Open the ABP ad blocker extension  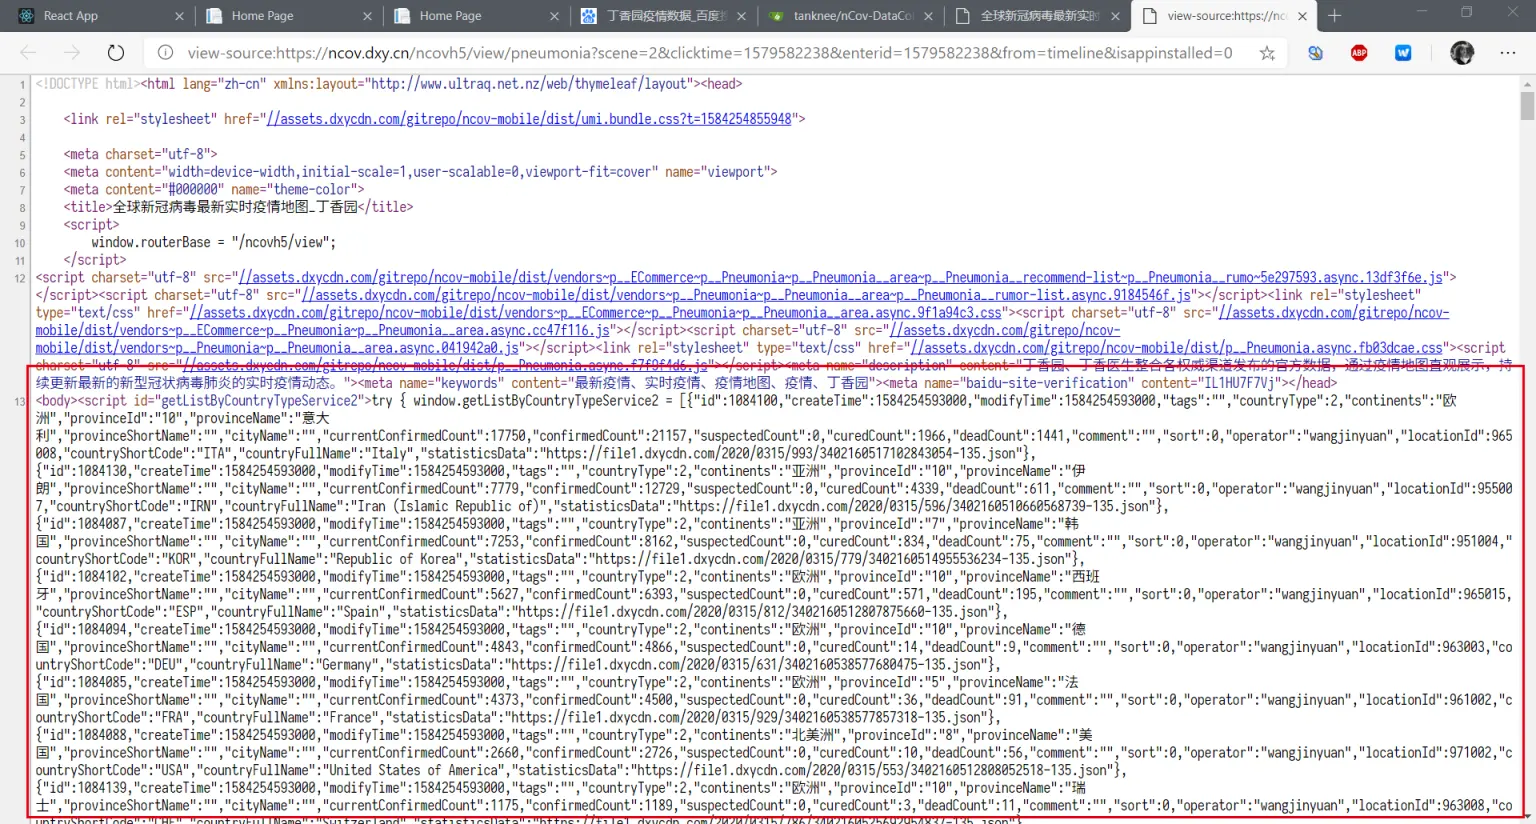pos(1359,53)
